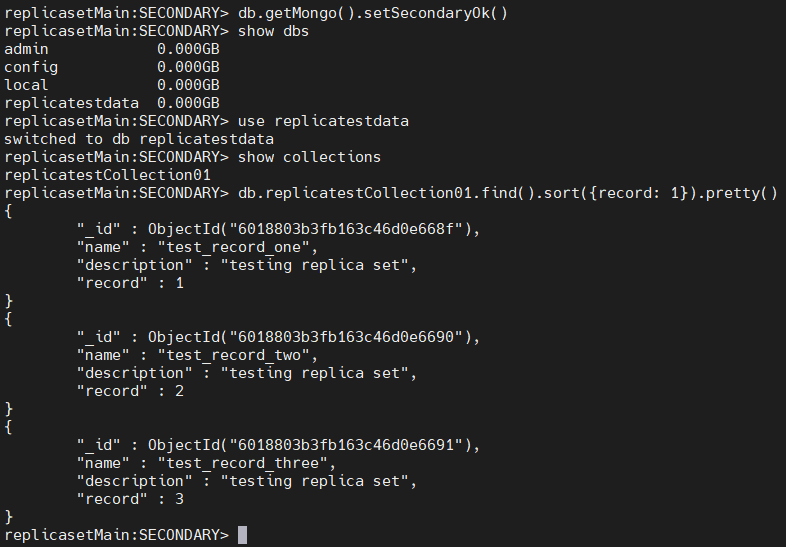Click the find().sort() query command

pos(507,193)
